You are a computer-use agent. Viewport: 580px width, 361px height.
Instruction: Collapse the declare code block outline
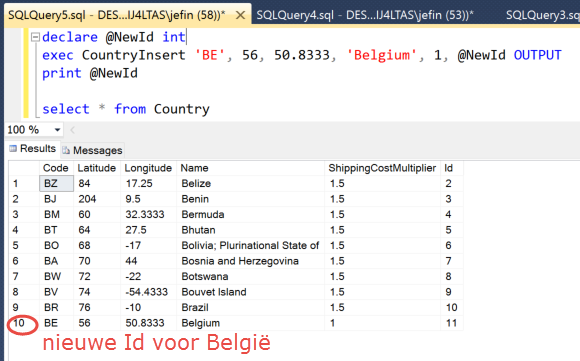tap(35, 37)
